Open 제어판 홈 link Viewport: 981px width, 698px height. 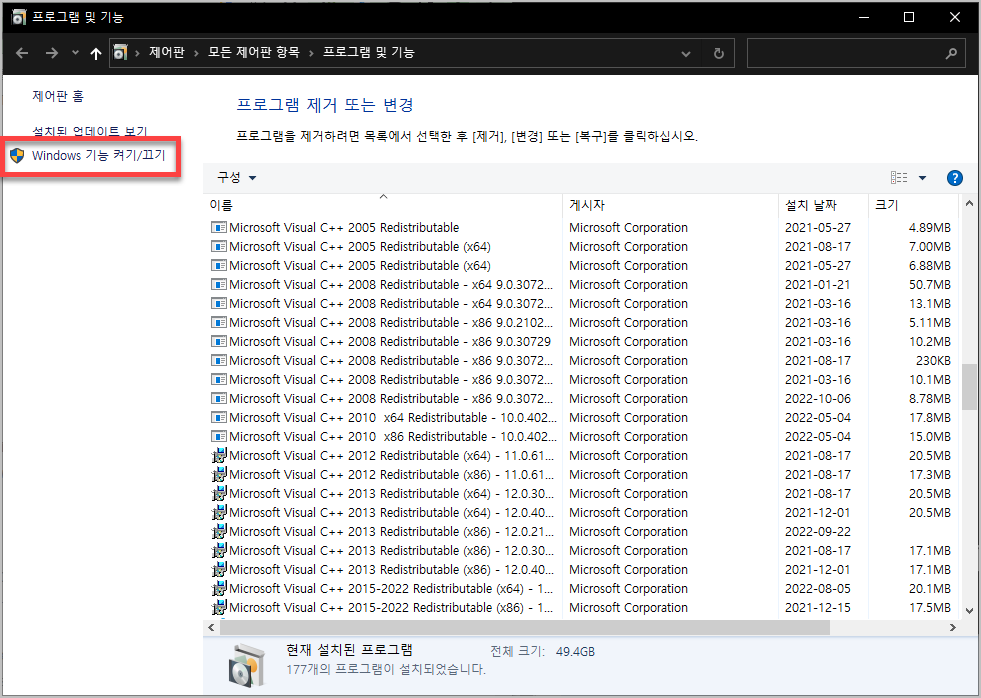point(58,96)
